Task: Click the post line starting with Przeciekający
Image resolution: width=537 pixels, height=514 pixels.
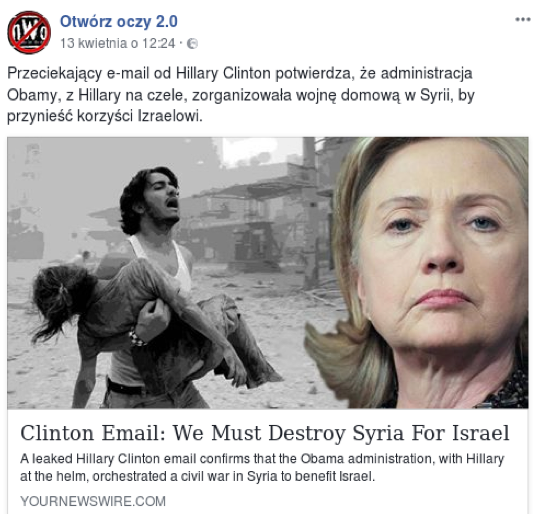Action: 240,73
